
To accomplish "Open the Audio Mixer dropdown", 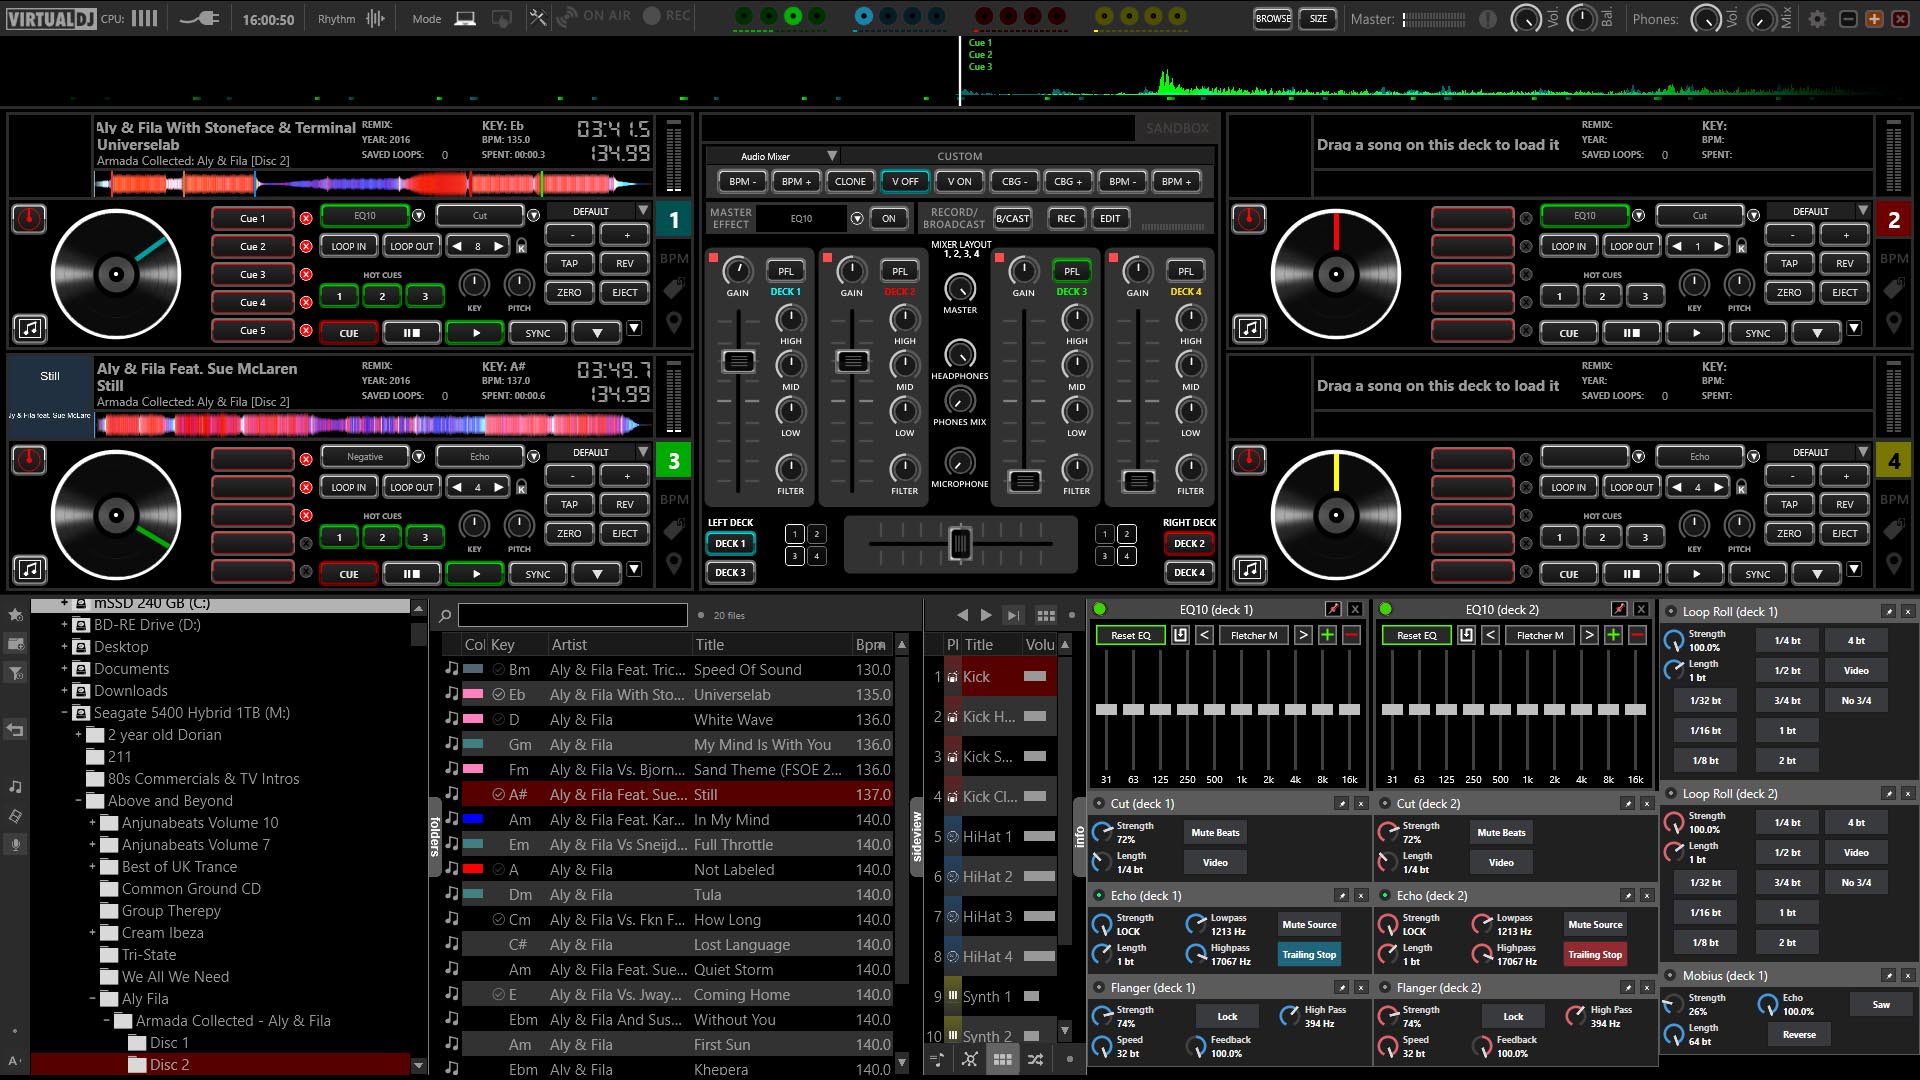I will [x=831, y=156].
